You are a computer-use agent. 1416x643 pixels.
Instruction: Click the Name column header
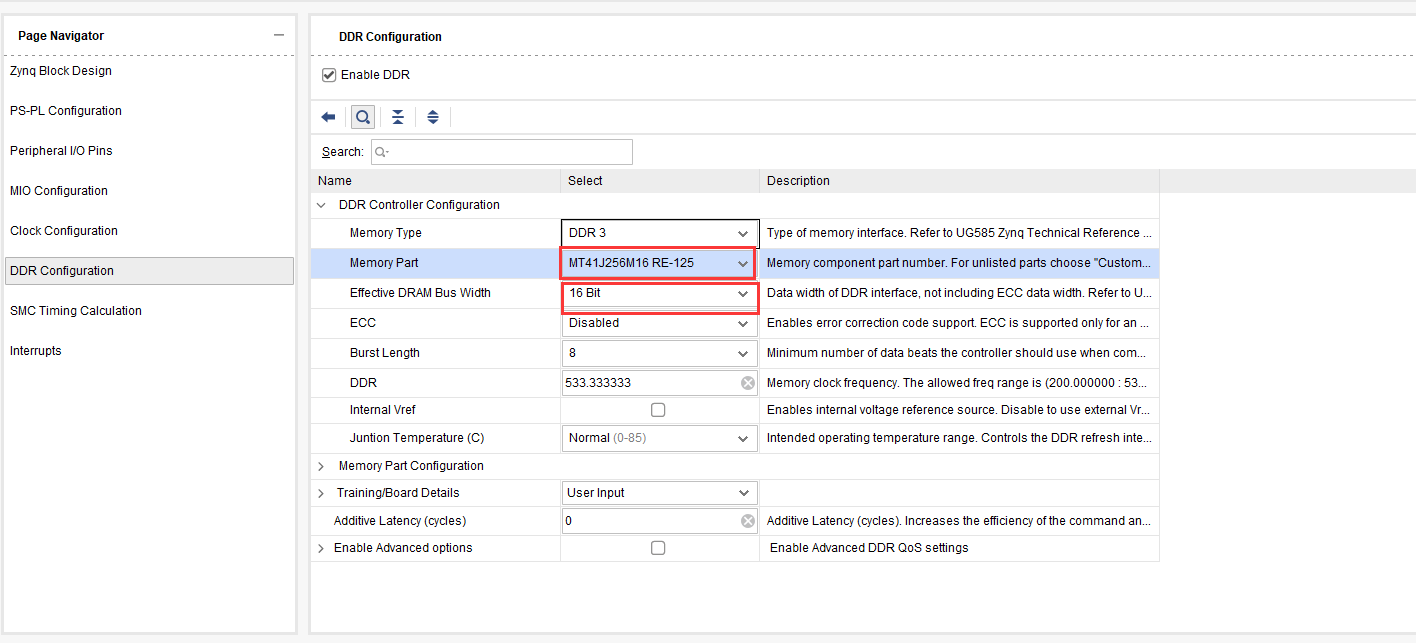(x=436, y=181)
